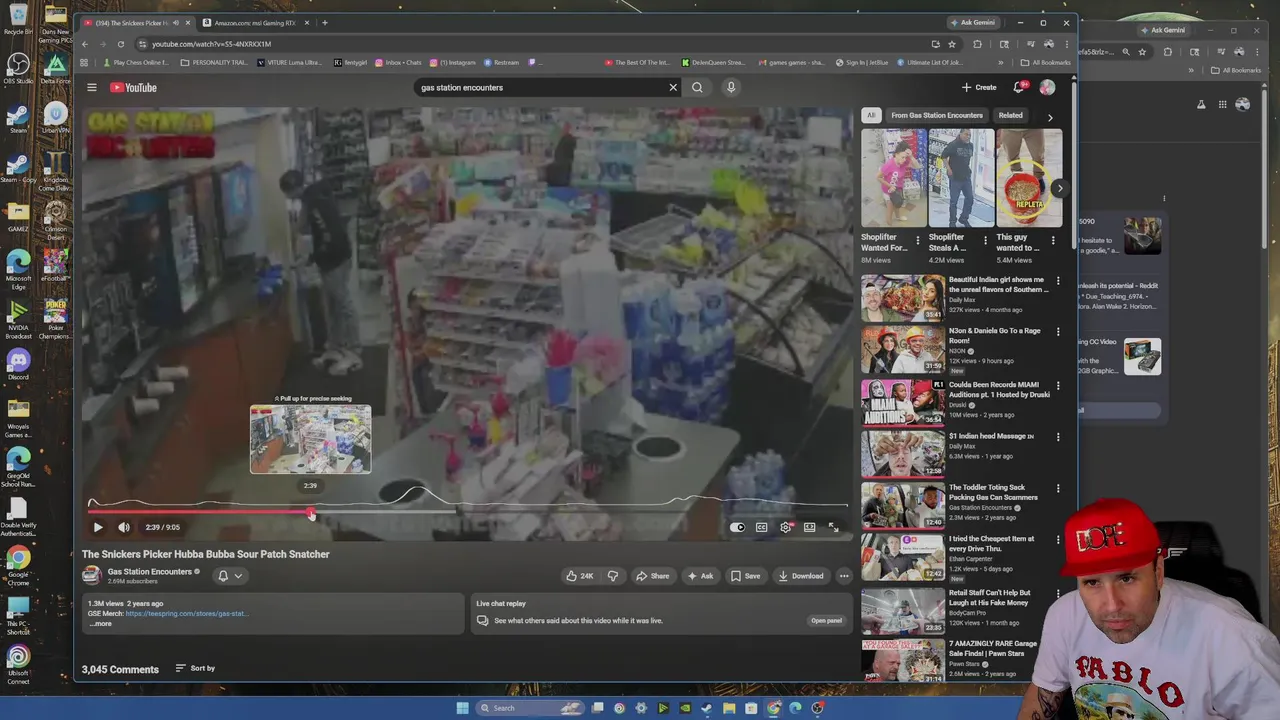Open menu for Coulda Been Records video
This screenshot has height=720, width=1280.
(x=1058, y=386)
